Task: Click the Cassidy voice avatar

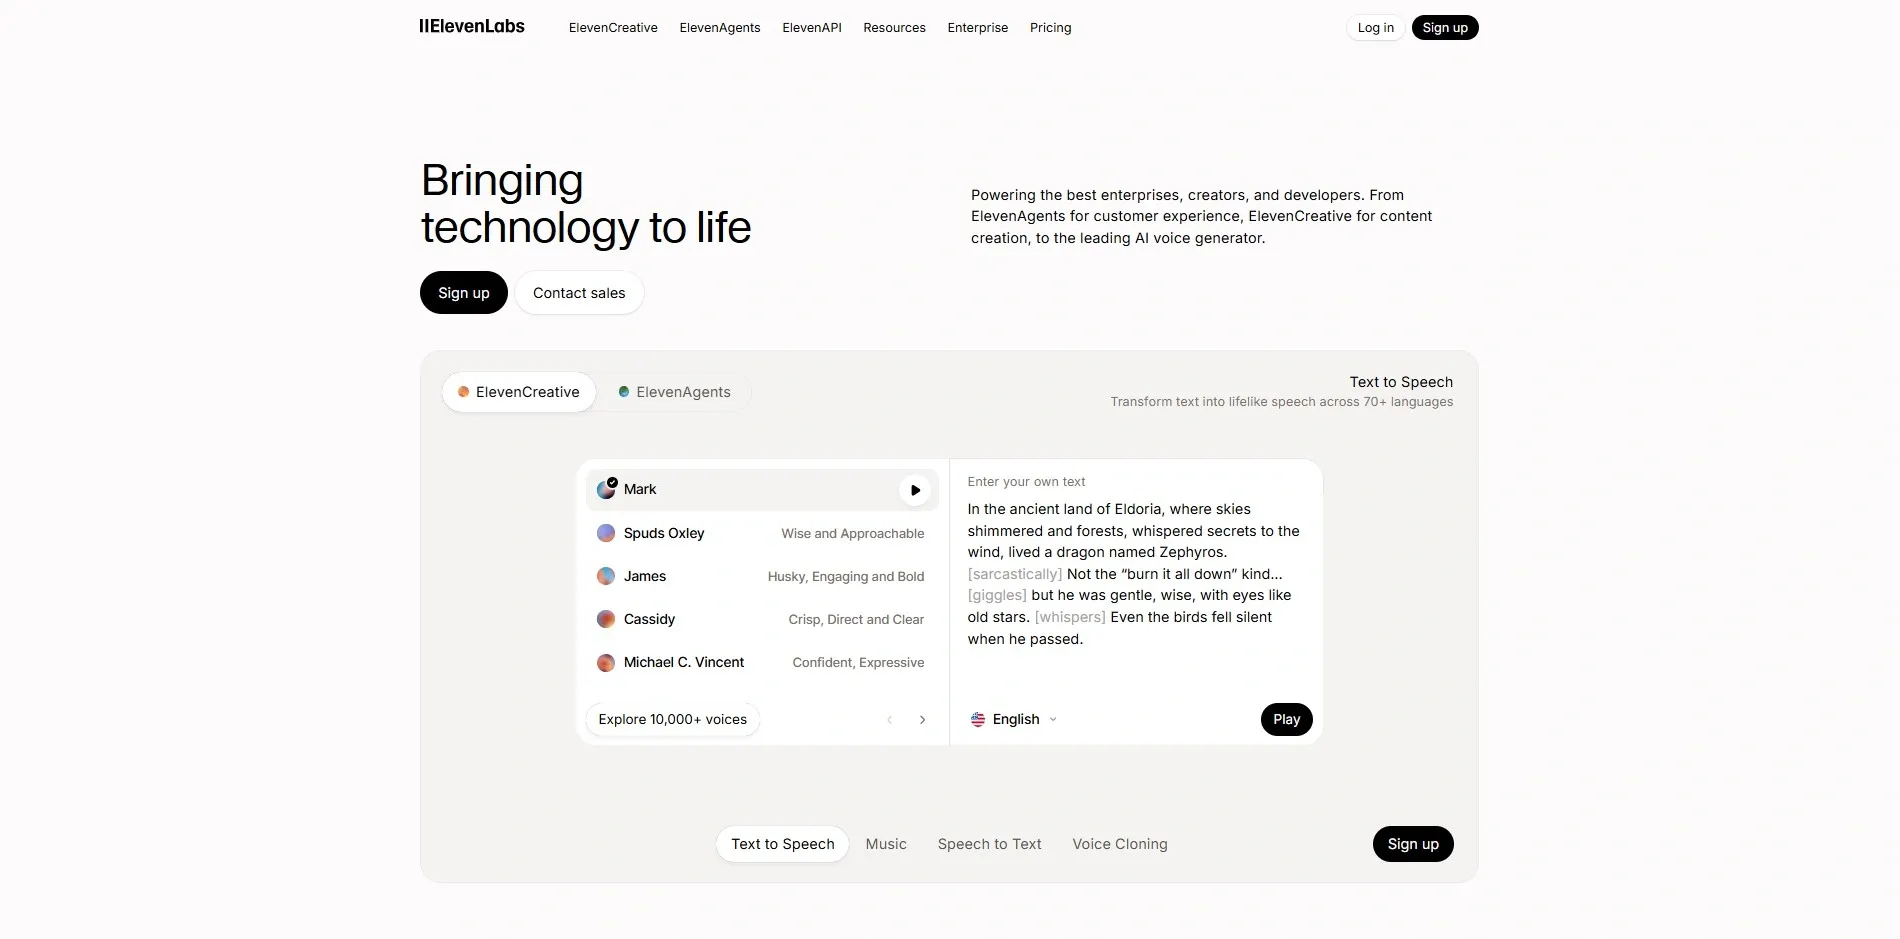Action: (x=606, y=619)
